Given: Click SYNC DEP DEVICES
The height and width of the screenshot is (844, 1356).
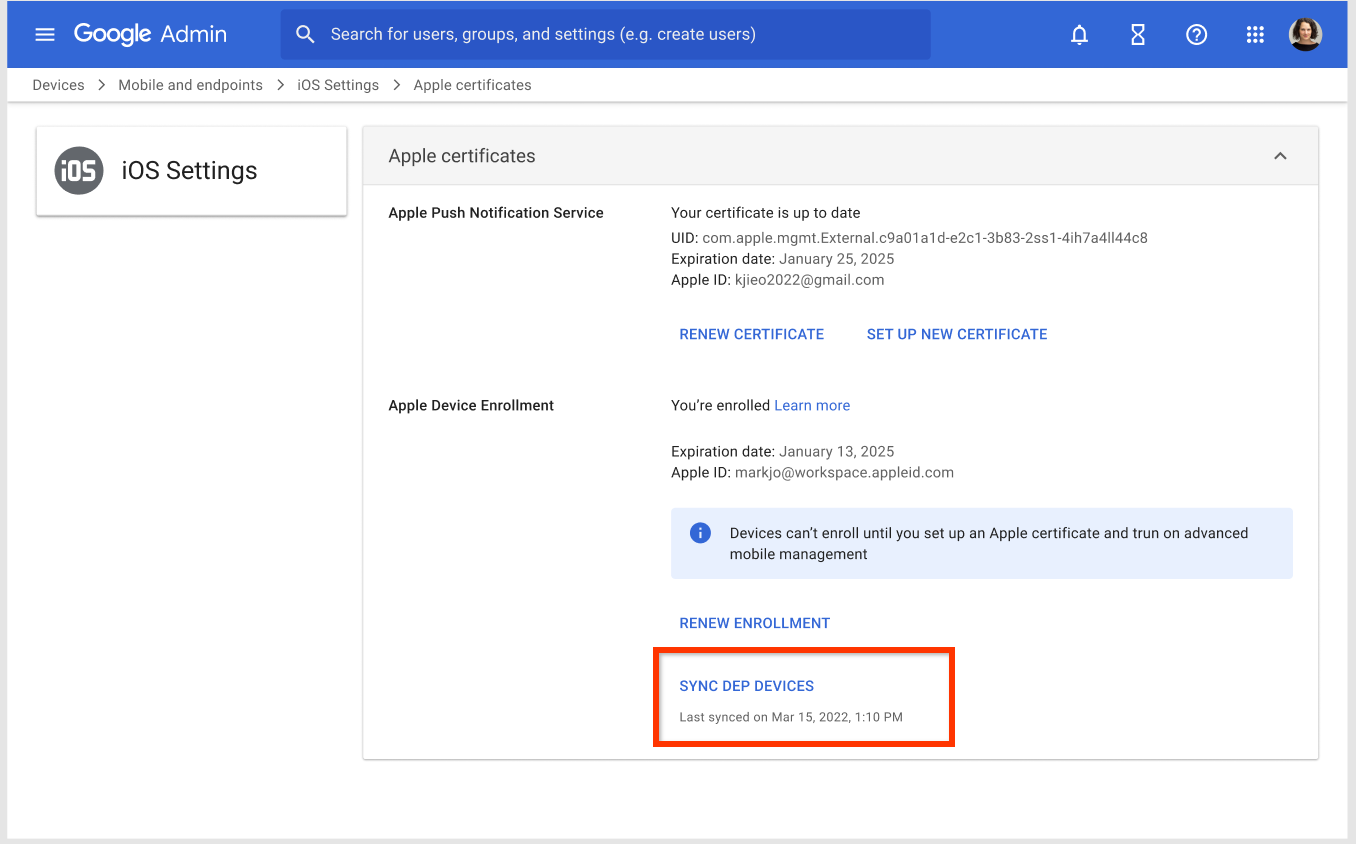Looking at the screenshot, I should pos(747,686).
